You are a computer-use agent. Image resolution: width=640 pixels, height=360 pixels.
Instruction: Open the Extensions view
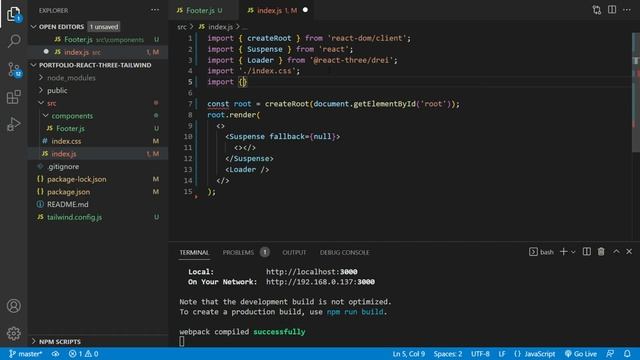coord(14,97)
